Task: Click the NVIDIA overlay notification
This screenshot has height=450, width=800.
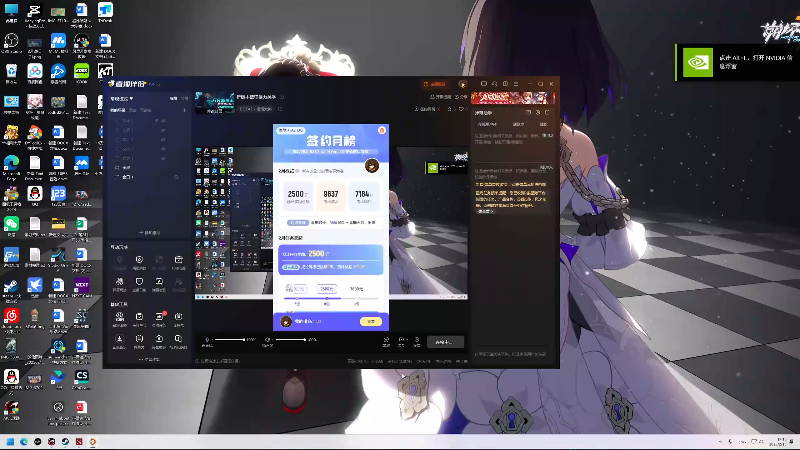Action: pos(738,62)
